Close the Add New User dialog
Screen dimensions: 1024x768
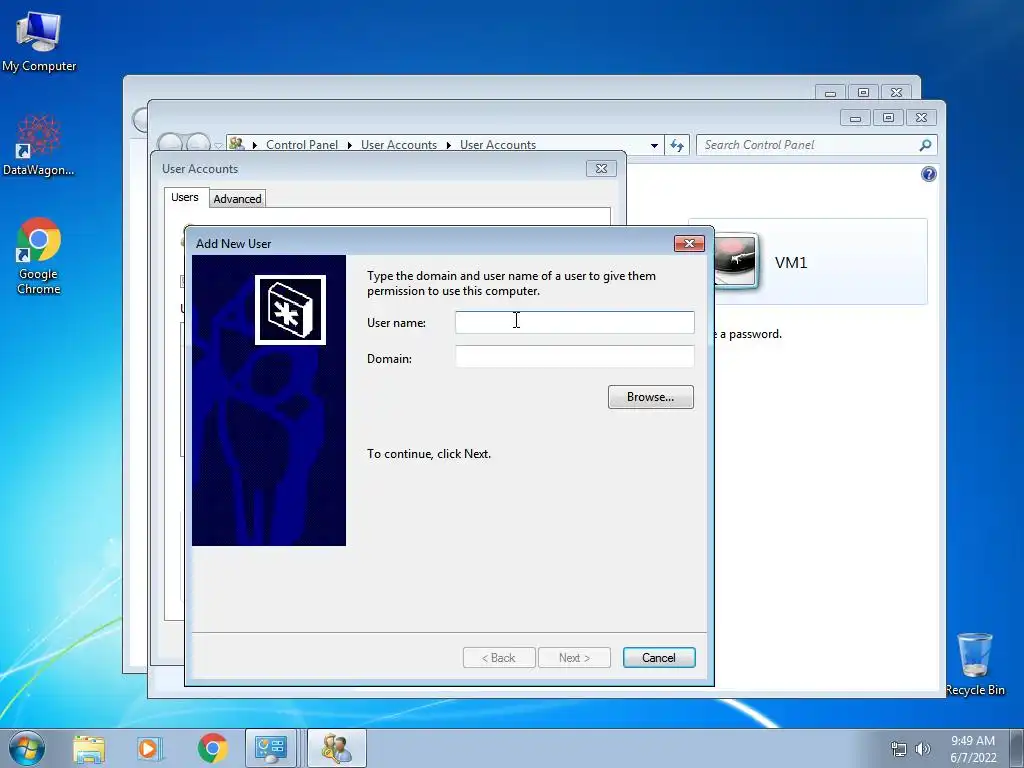pos(689,244)
